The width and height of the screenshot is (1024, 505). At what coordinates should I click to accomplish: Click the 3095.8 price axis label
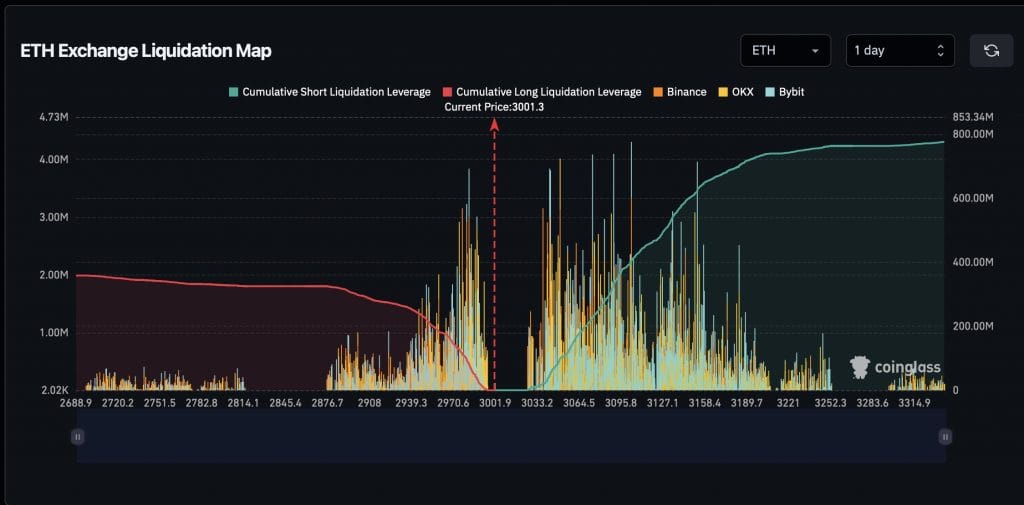click(620, 403)
